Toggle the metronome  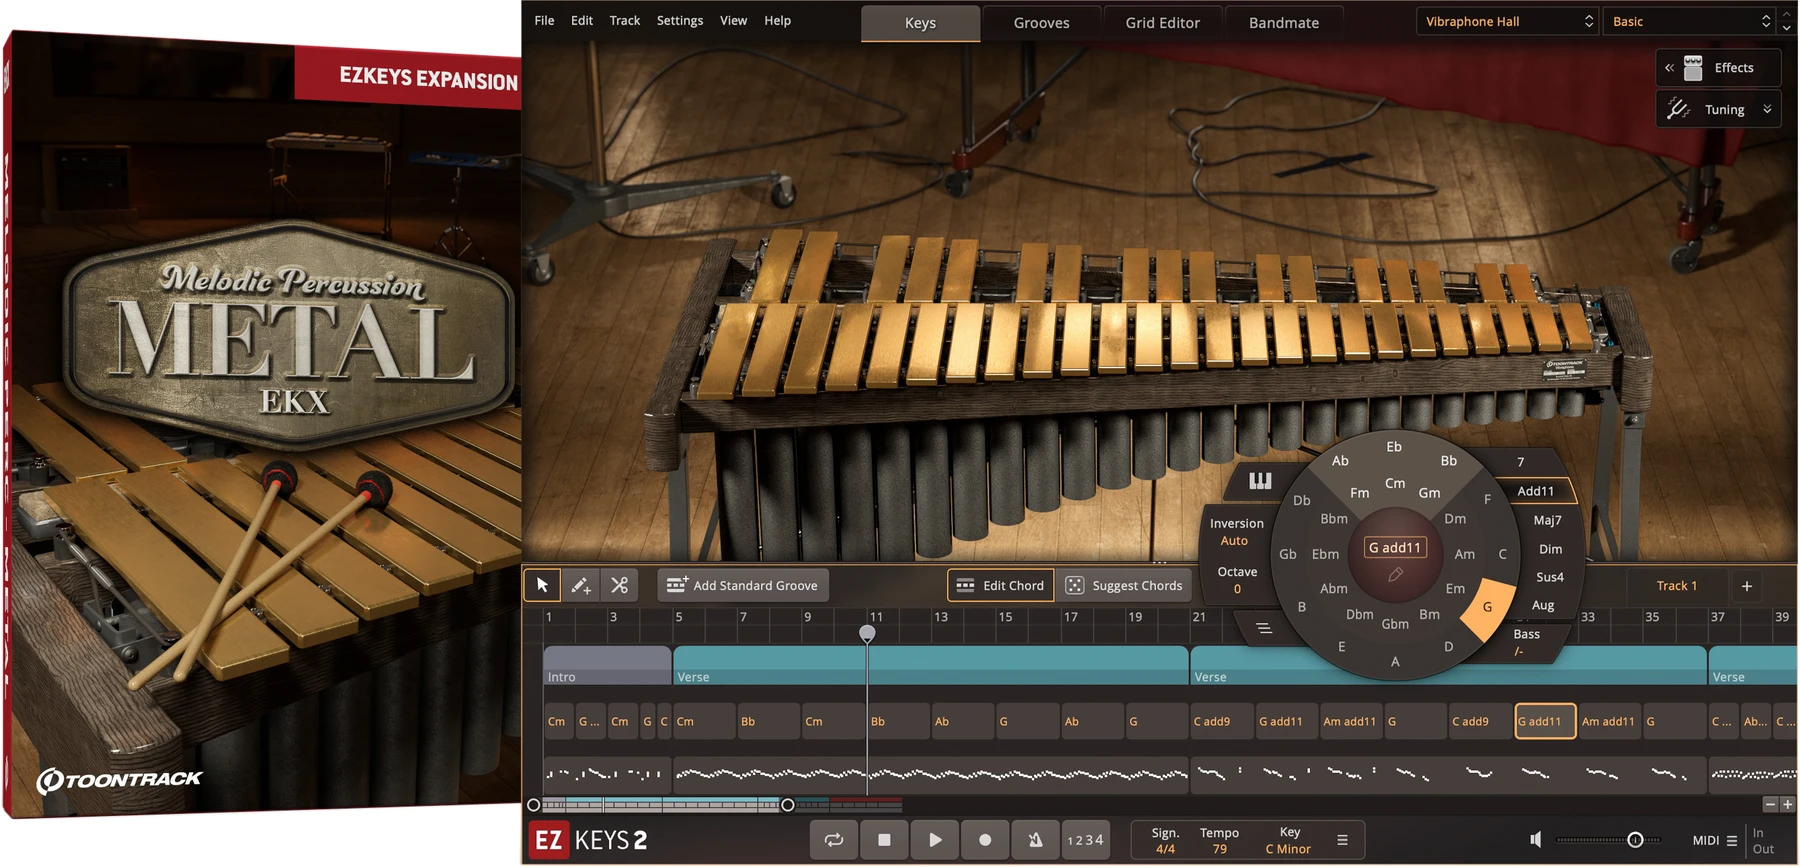point(1036,840)
